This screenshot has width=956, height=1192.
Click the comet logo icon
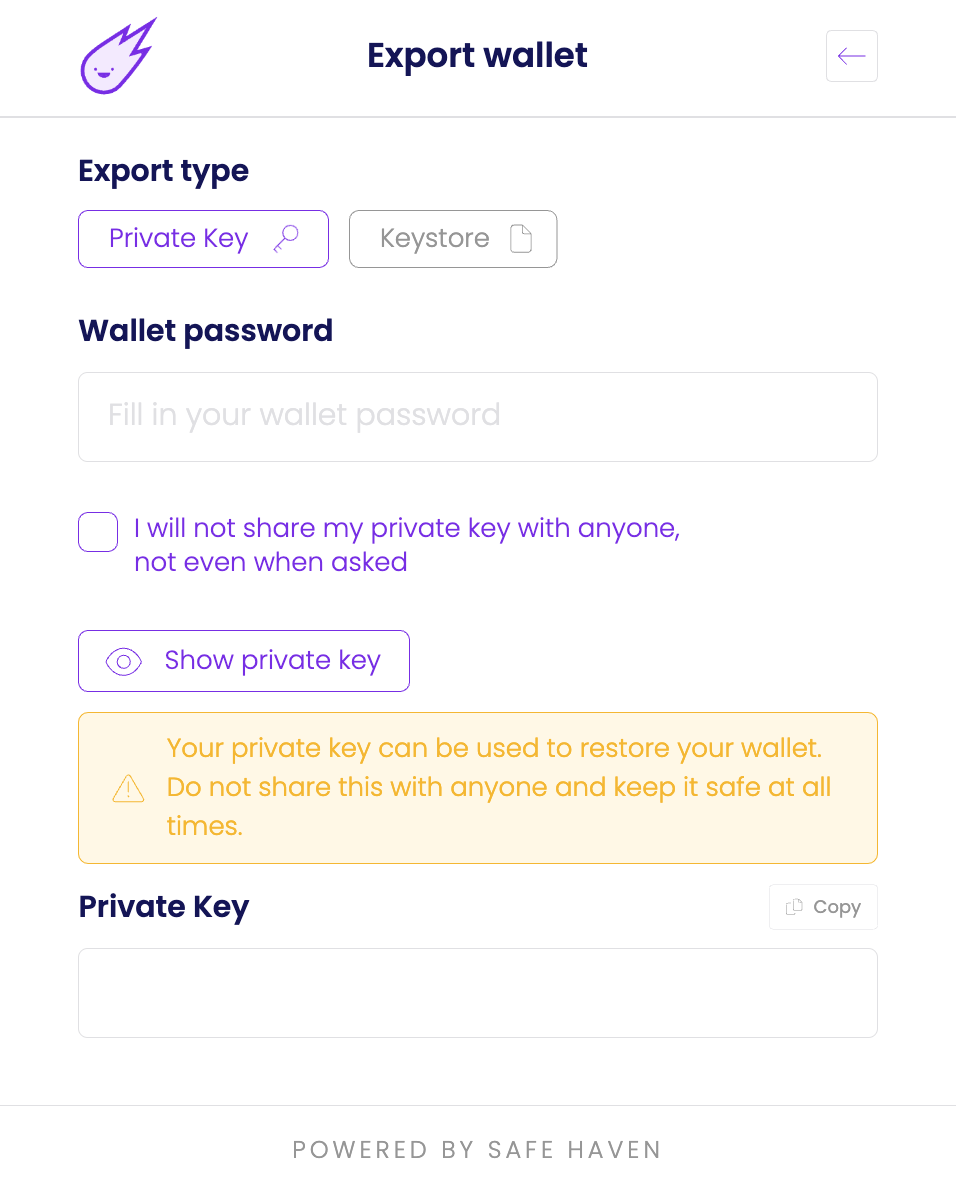118,57
